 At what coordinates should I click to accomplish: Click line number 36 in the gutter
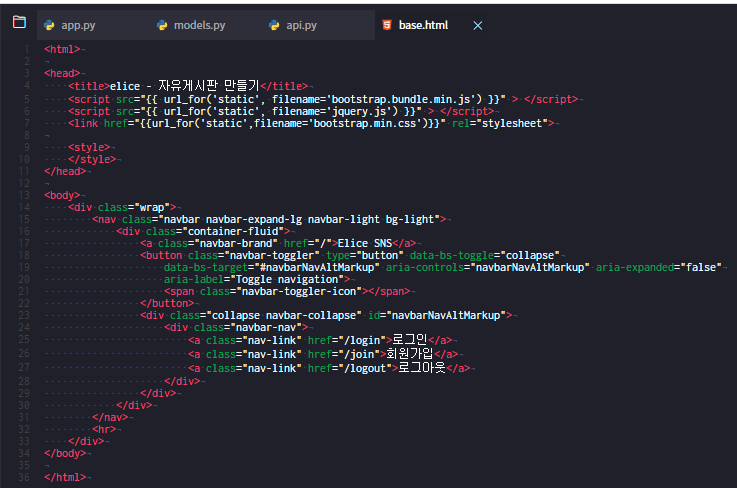pyautogui.click(x=24, y=477)
